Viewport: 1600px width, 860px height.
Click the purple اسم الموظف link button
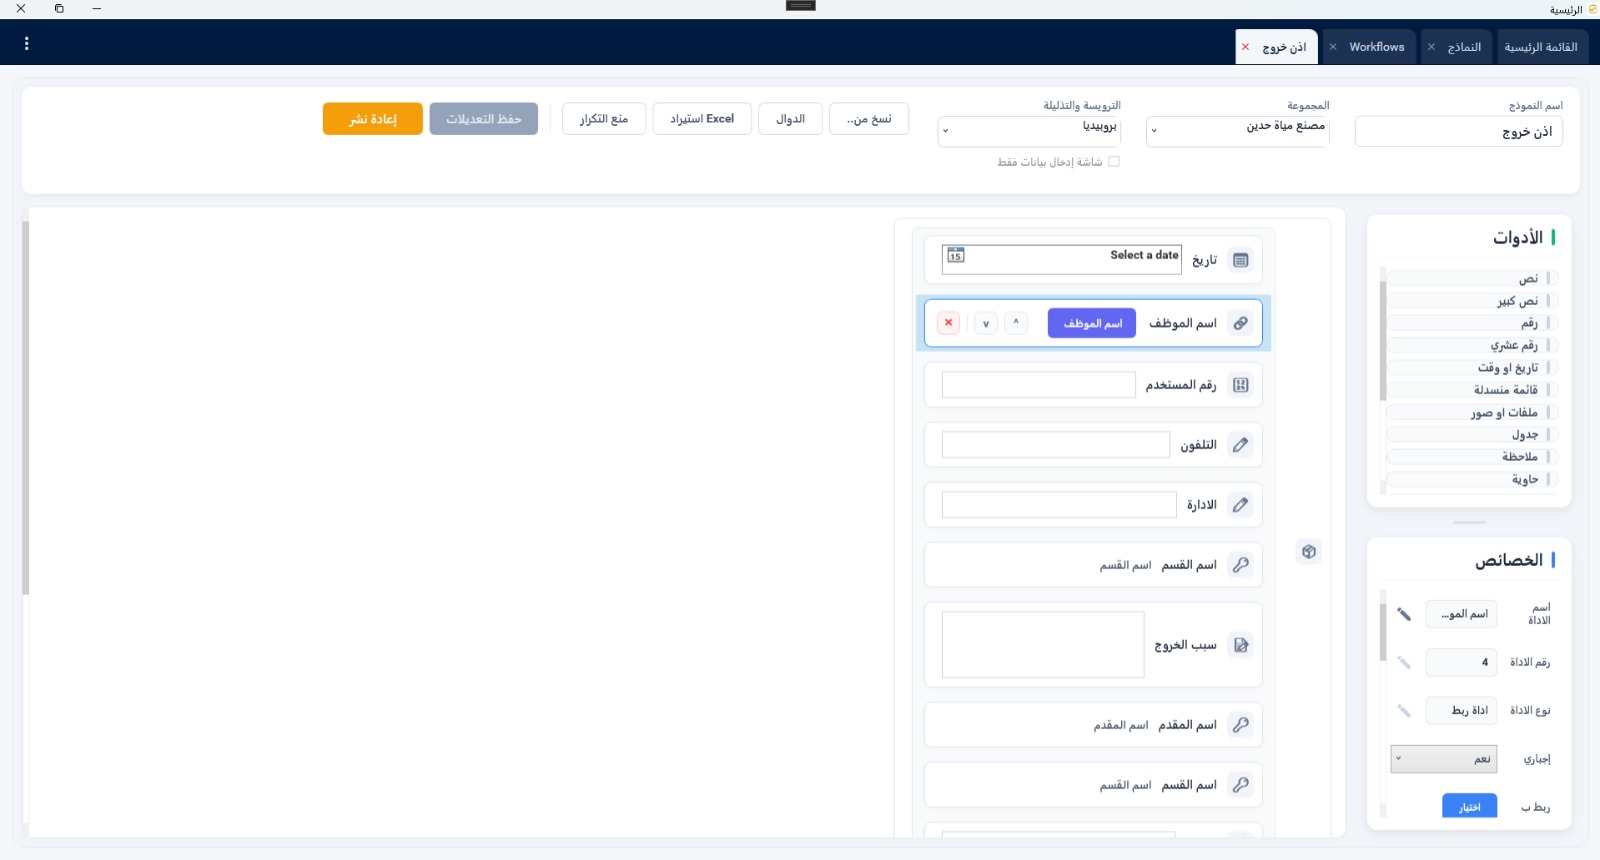1092,323
